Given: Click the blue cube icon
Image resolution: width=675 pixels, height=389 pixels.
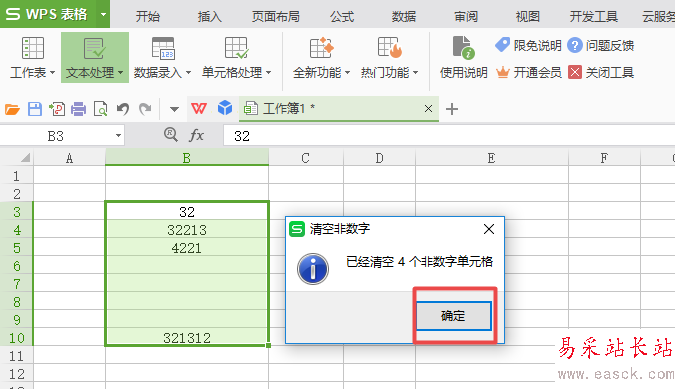Looking at the screenshot, I should tap(225, 108).
